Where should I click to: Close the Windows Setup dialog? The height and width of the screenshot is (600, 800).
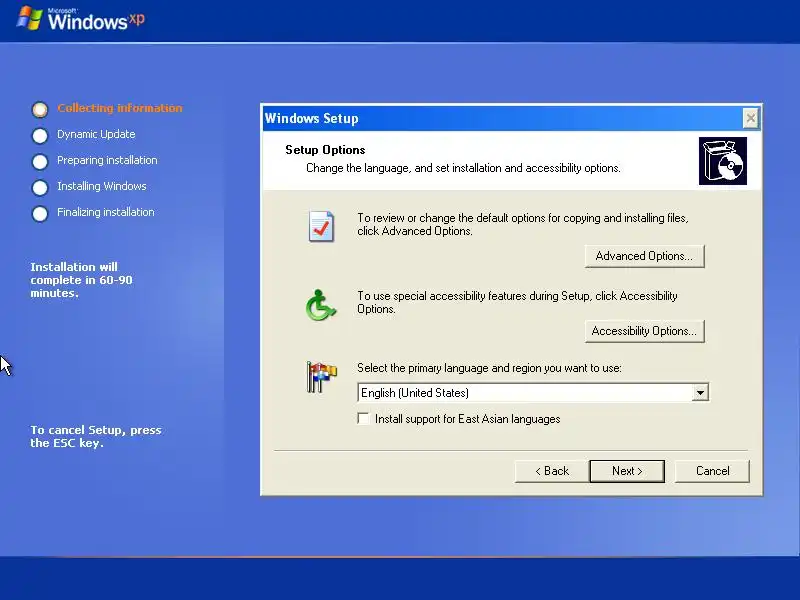tap(751, 118)
